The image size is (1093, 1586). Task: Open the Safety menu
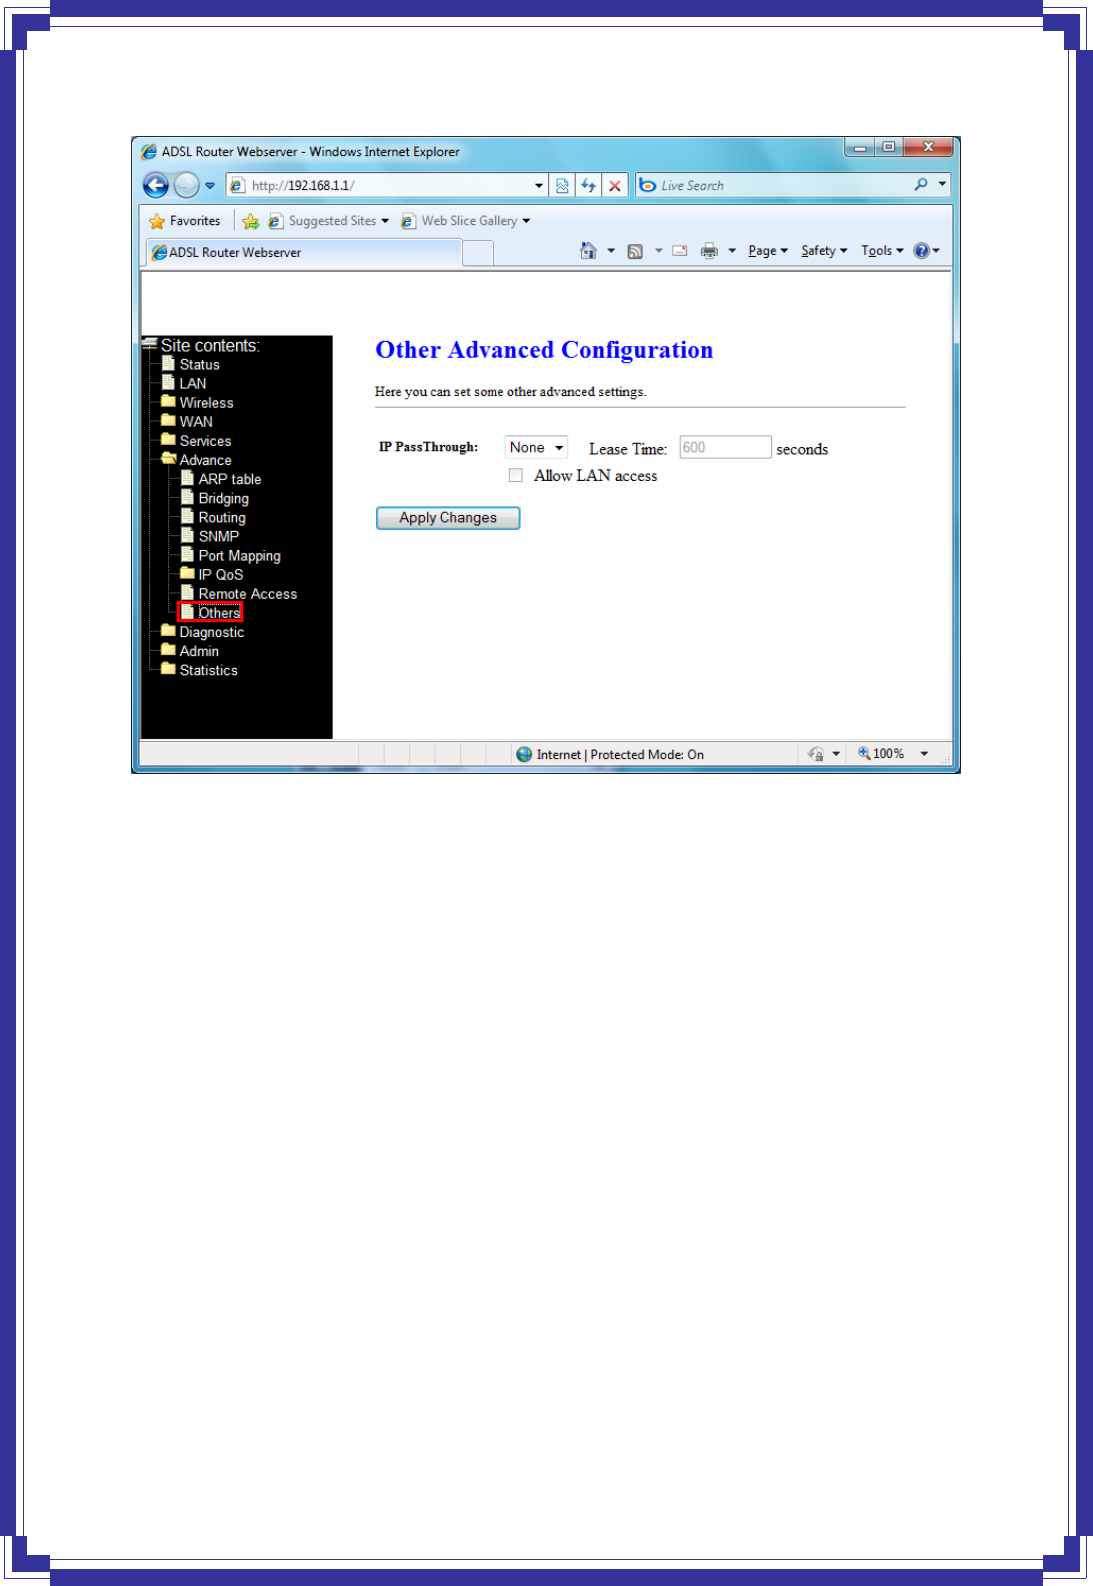coord(824,251)
